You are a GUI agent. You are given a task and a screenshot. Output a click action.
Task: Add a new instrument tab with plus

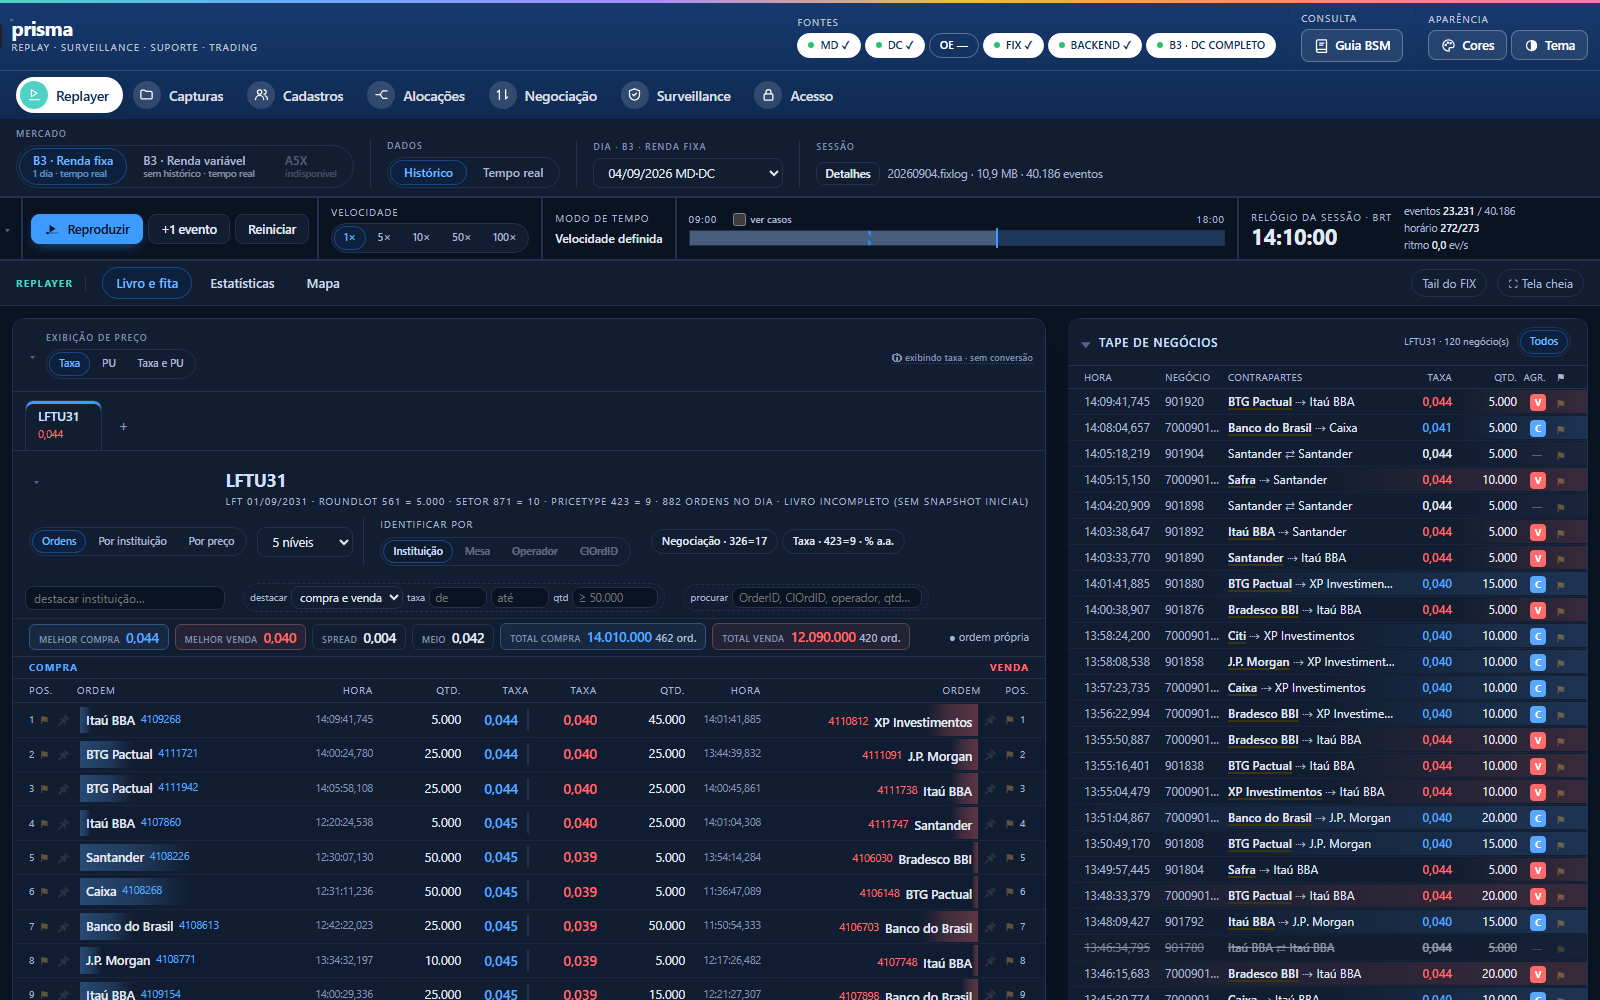point(124,427)
